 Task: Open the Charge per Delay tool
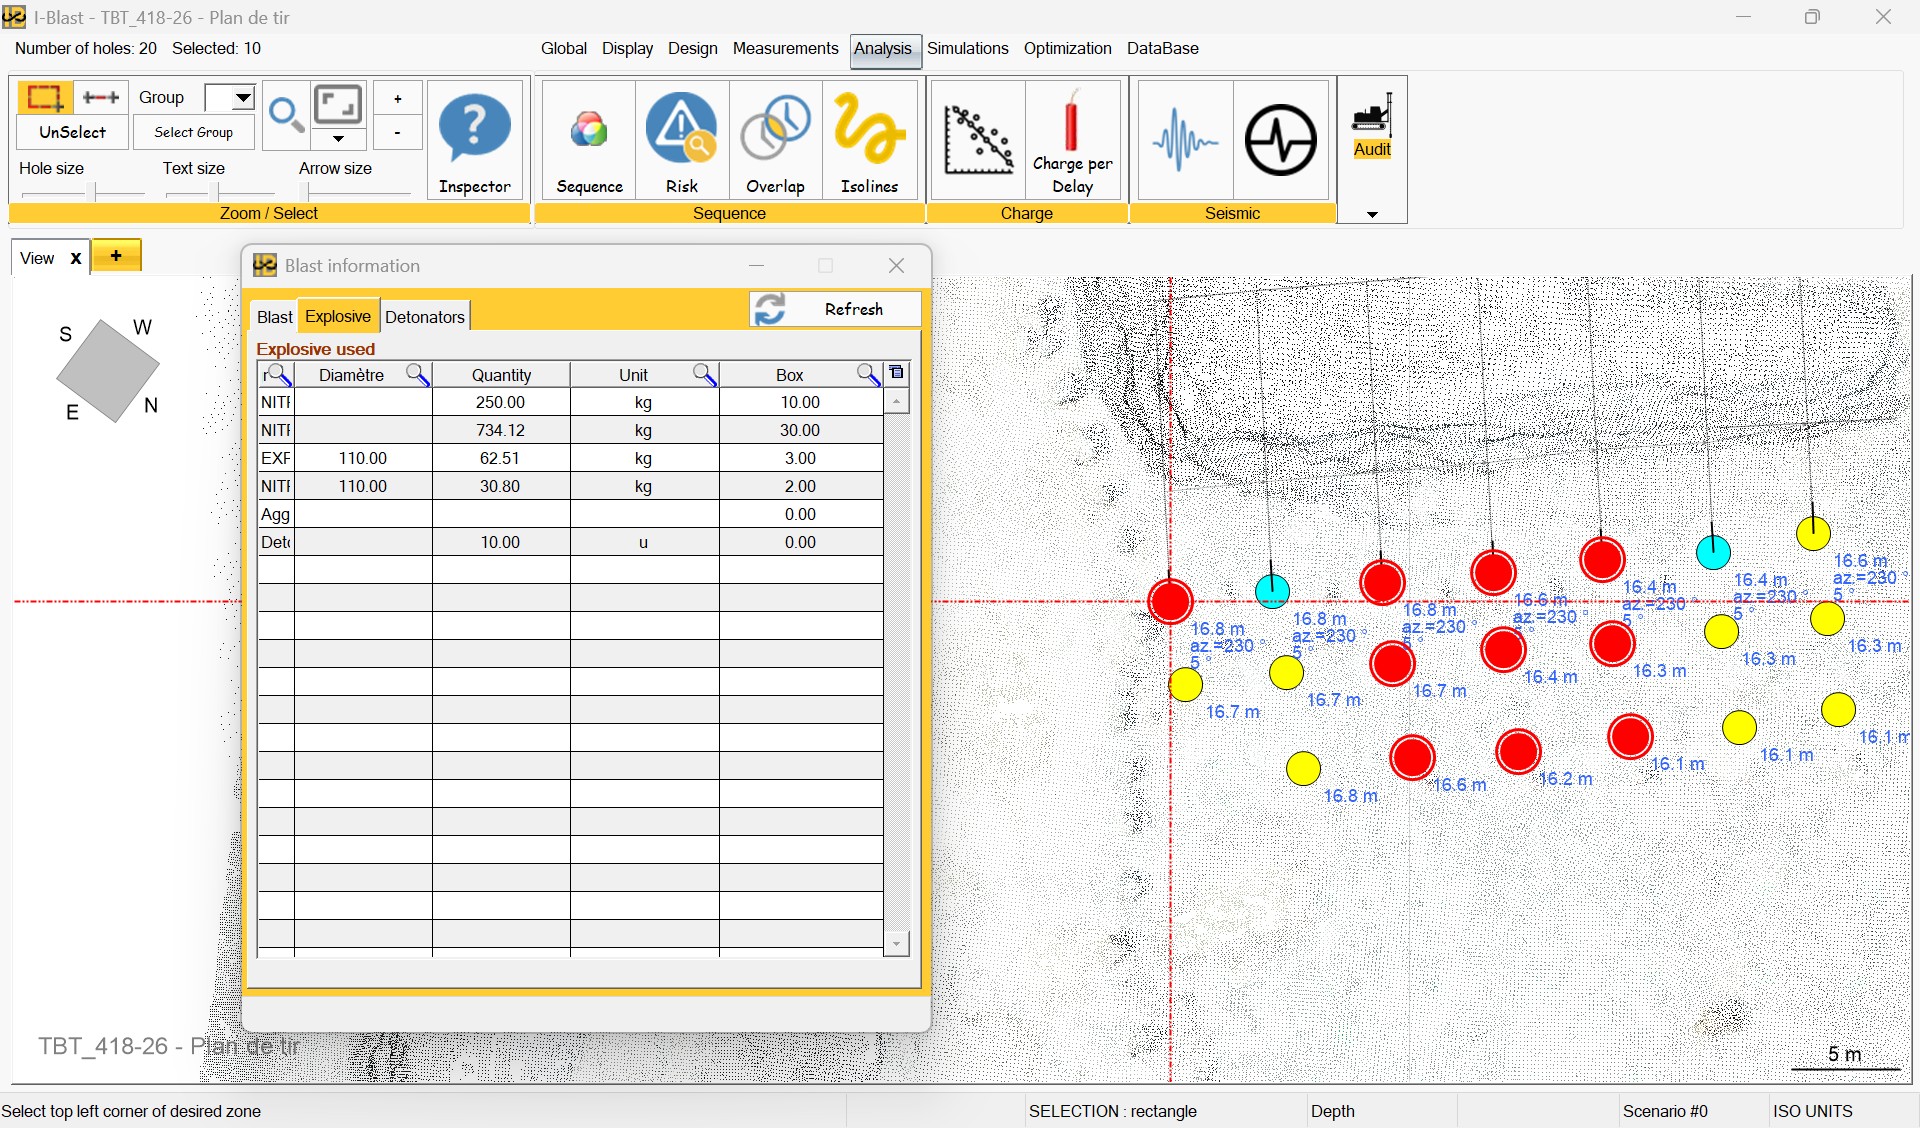pyautogui.click(x=1072, y=140)
